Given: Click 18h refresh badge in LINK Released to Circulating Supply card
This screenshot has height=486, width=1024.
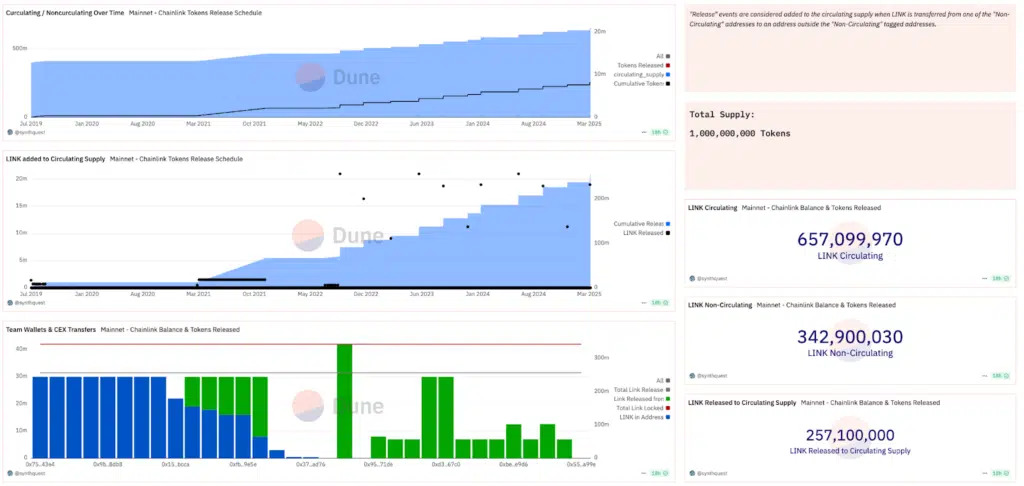Looking at the screenshot, I should click(1001, 473).
